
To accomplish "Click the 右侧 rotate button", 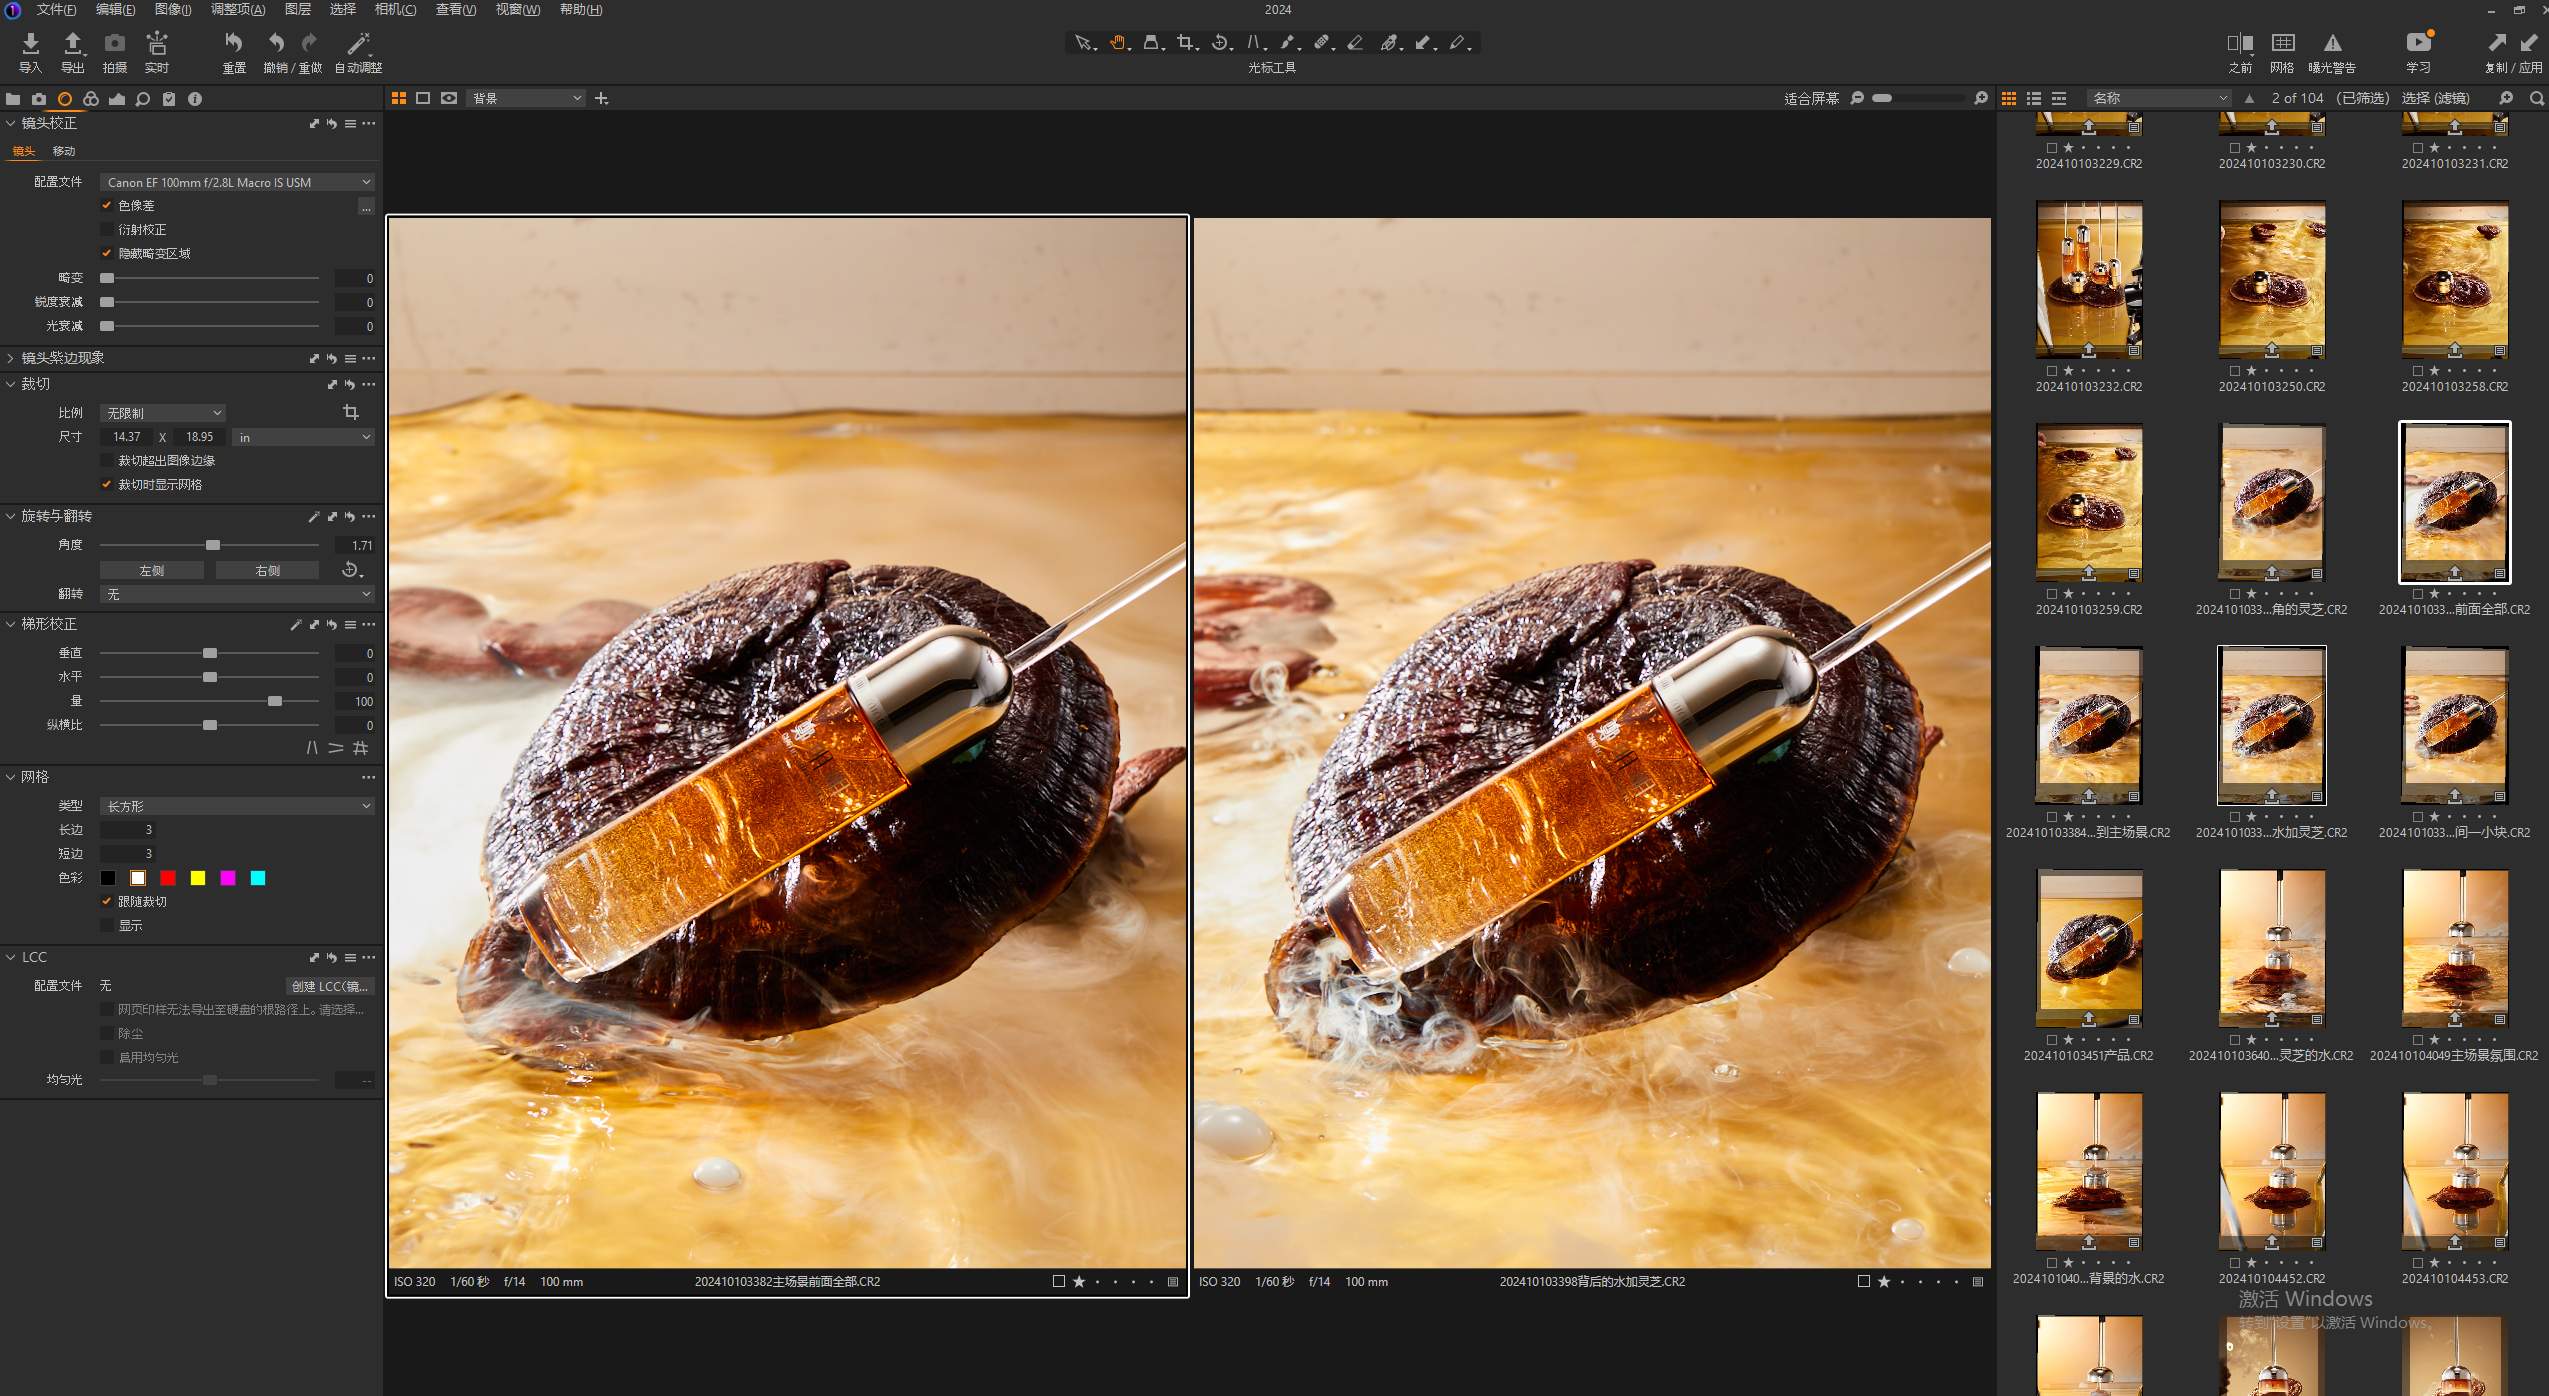I will coord(267,570).
